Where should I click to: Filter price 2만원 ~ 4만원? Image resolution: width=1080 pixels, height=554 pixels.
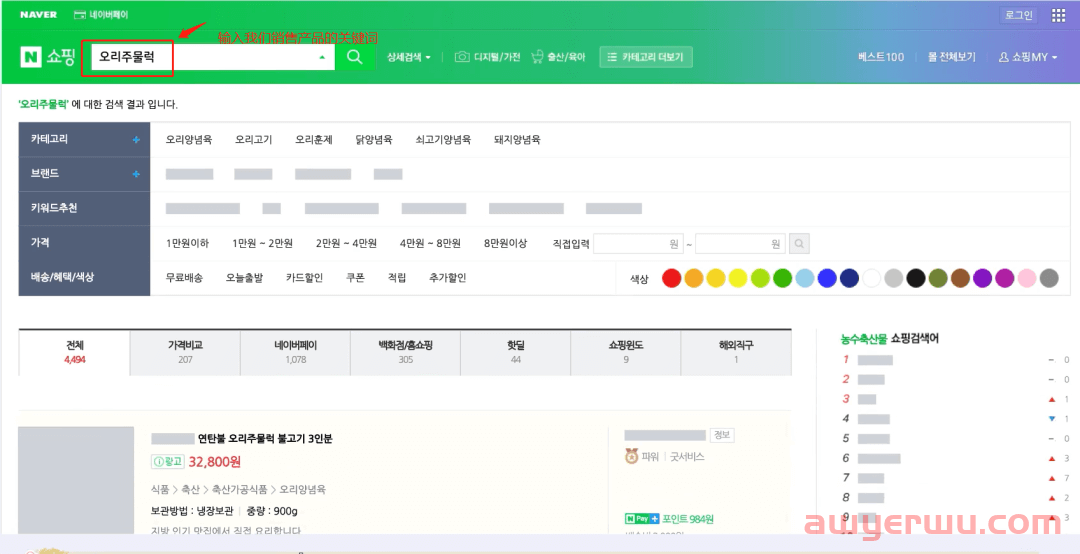(x=346, y=243)
